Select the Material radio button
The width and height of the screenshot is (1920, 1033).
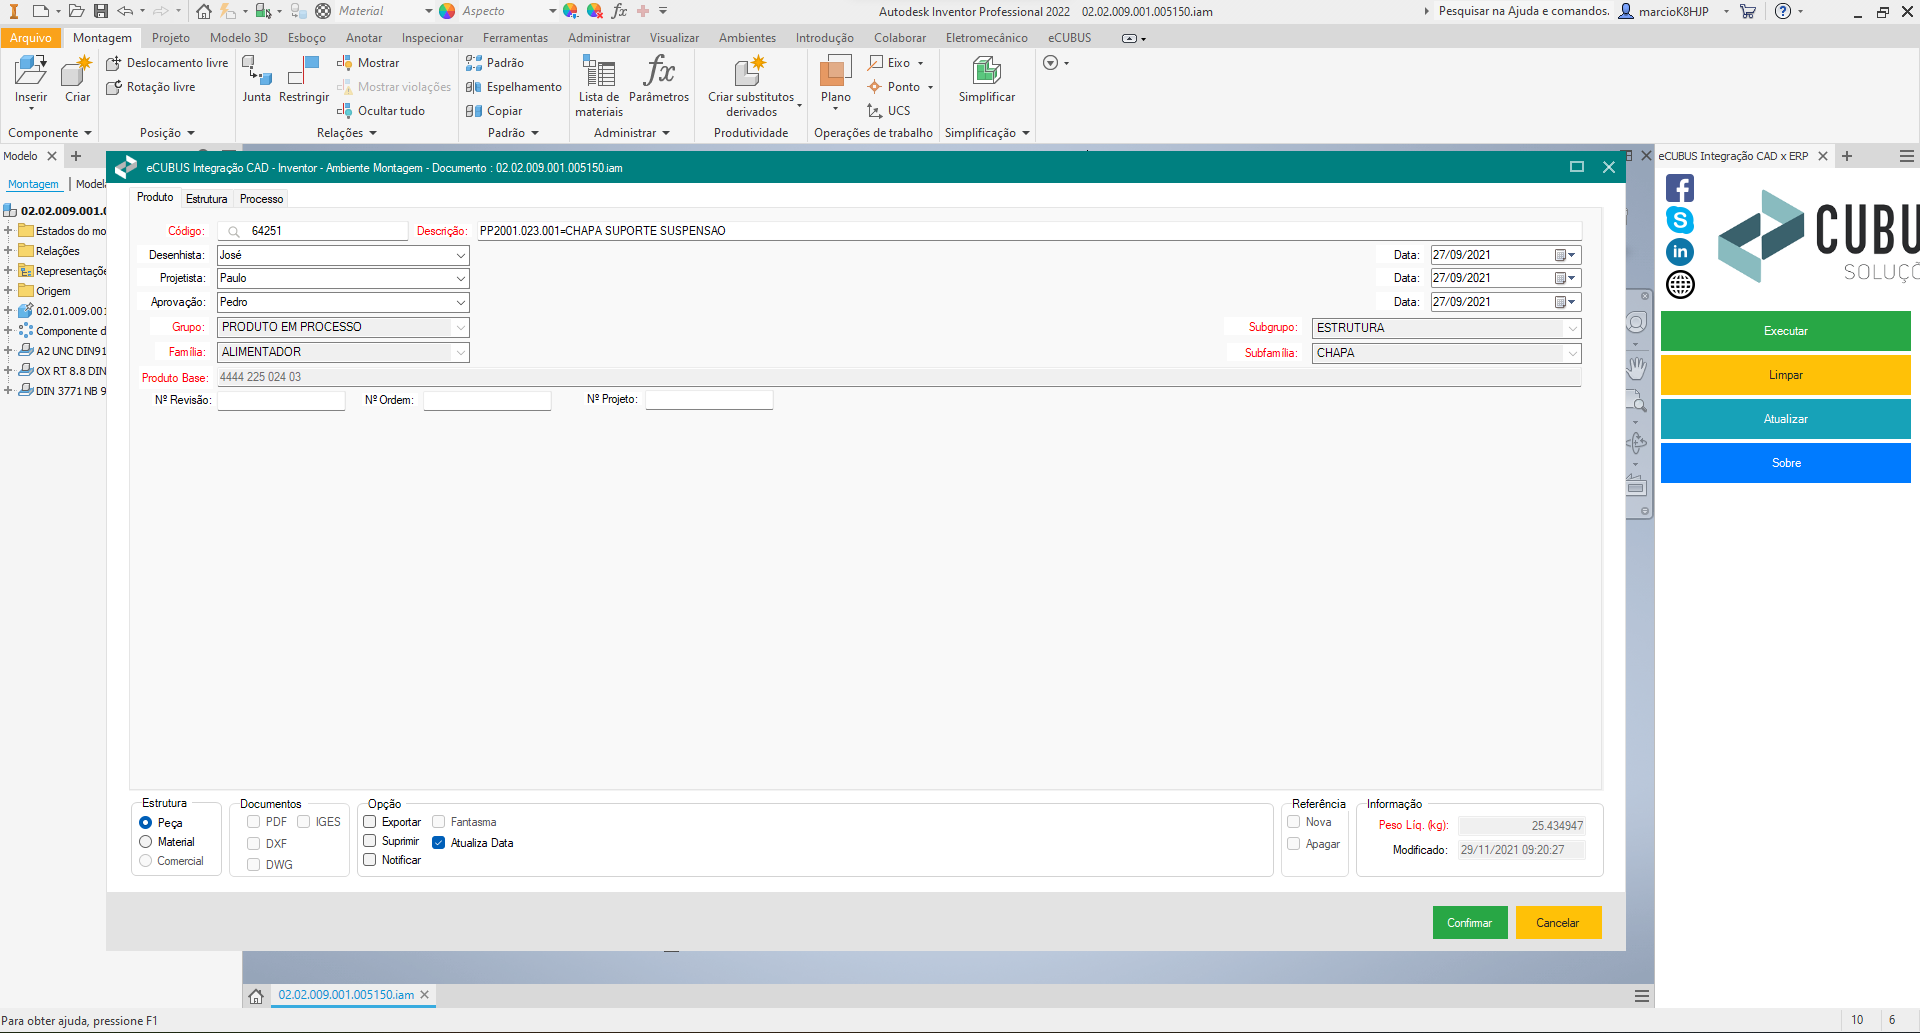pos(146,842)
